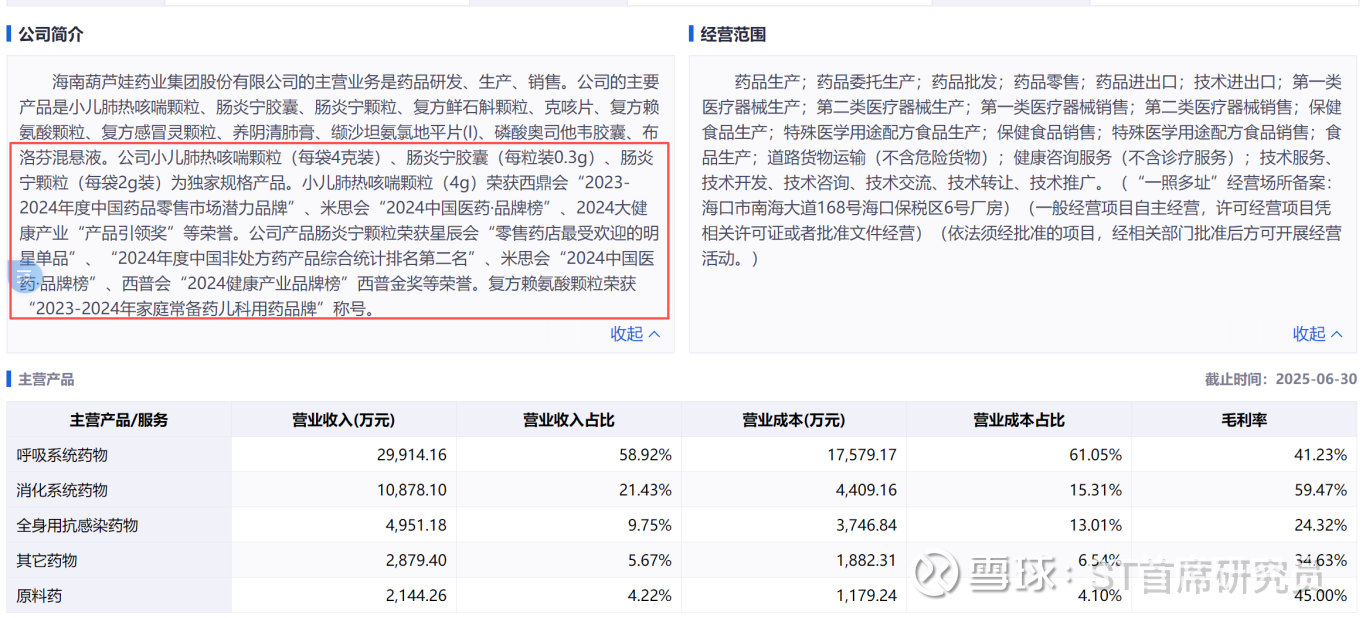1366x618 pixels.
Task: Click gross margin 41.23%
Action: tap(1321, 455)
